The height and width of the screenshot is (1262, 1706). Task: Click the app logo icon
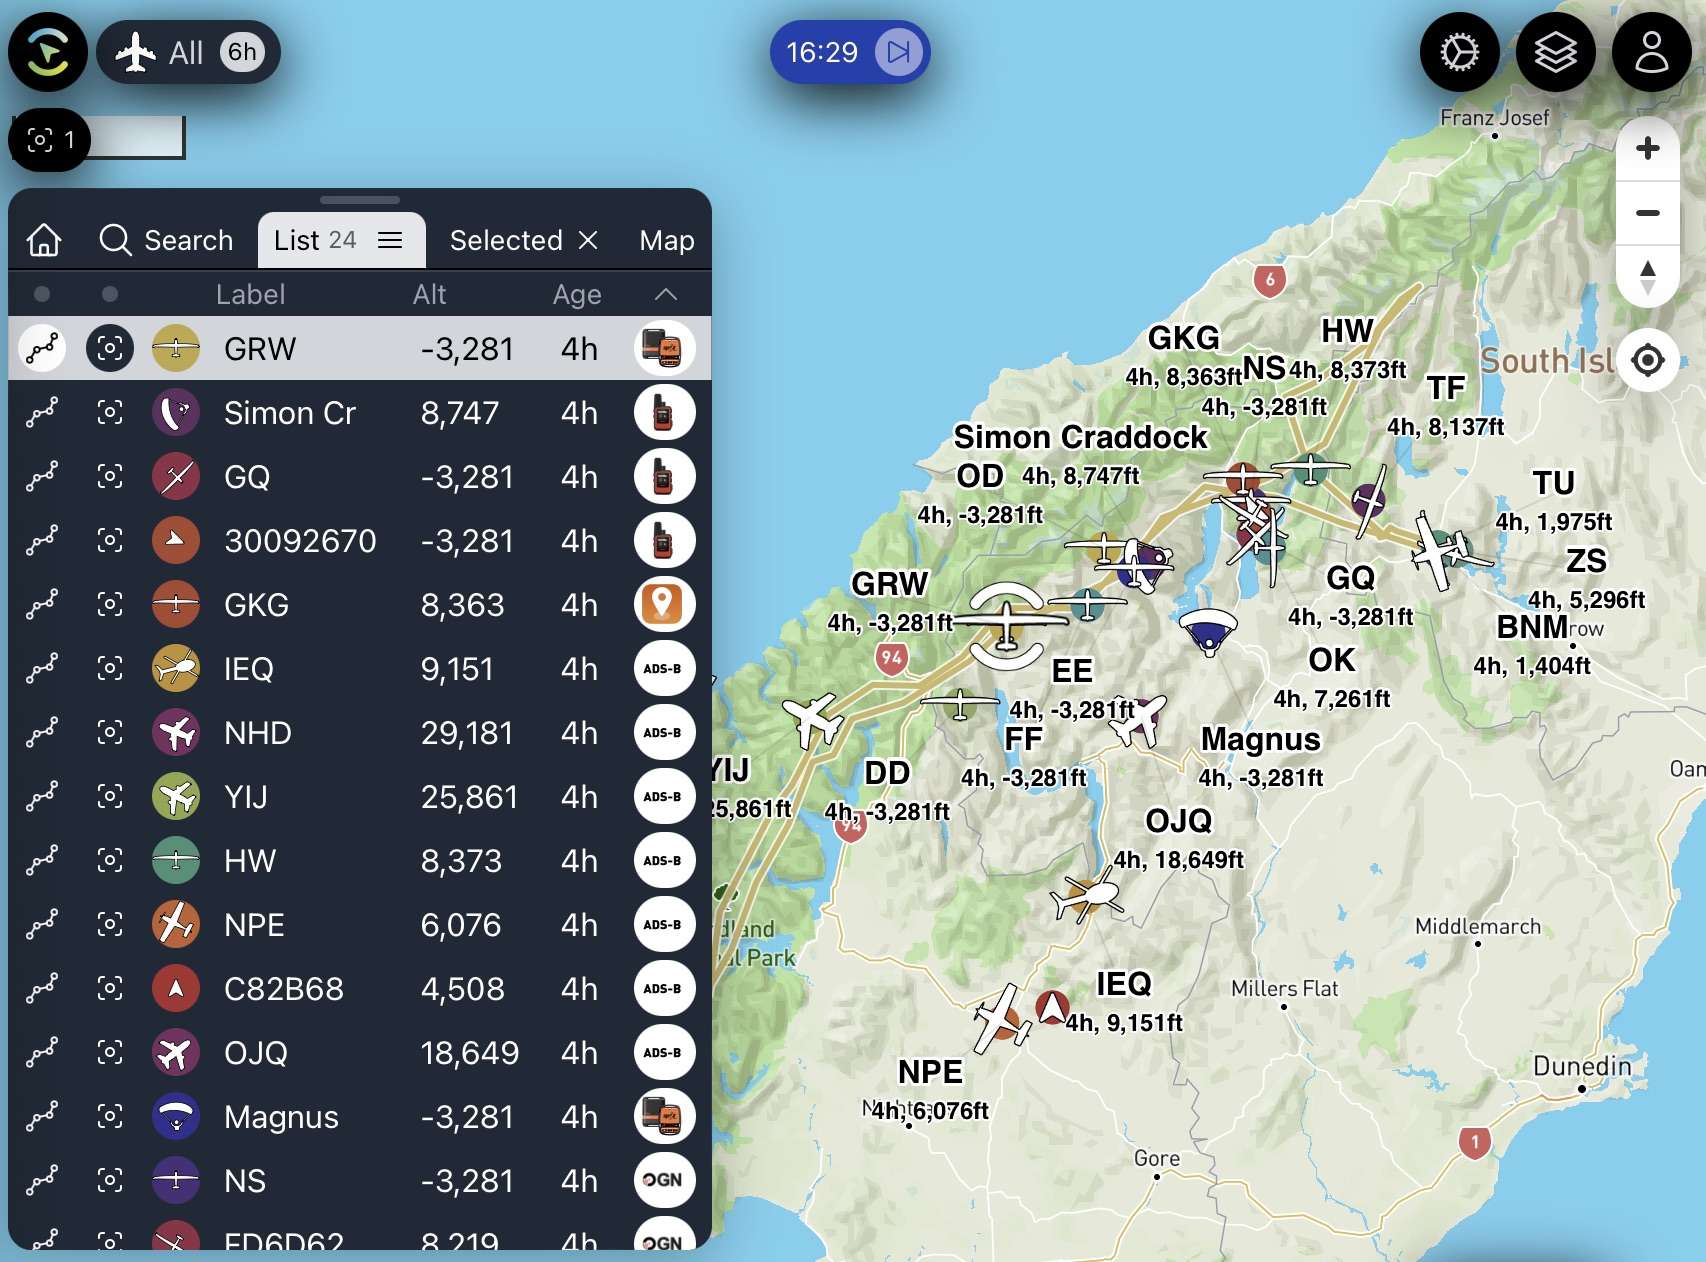point(48,52)
